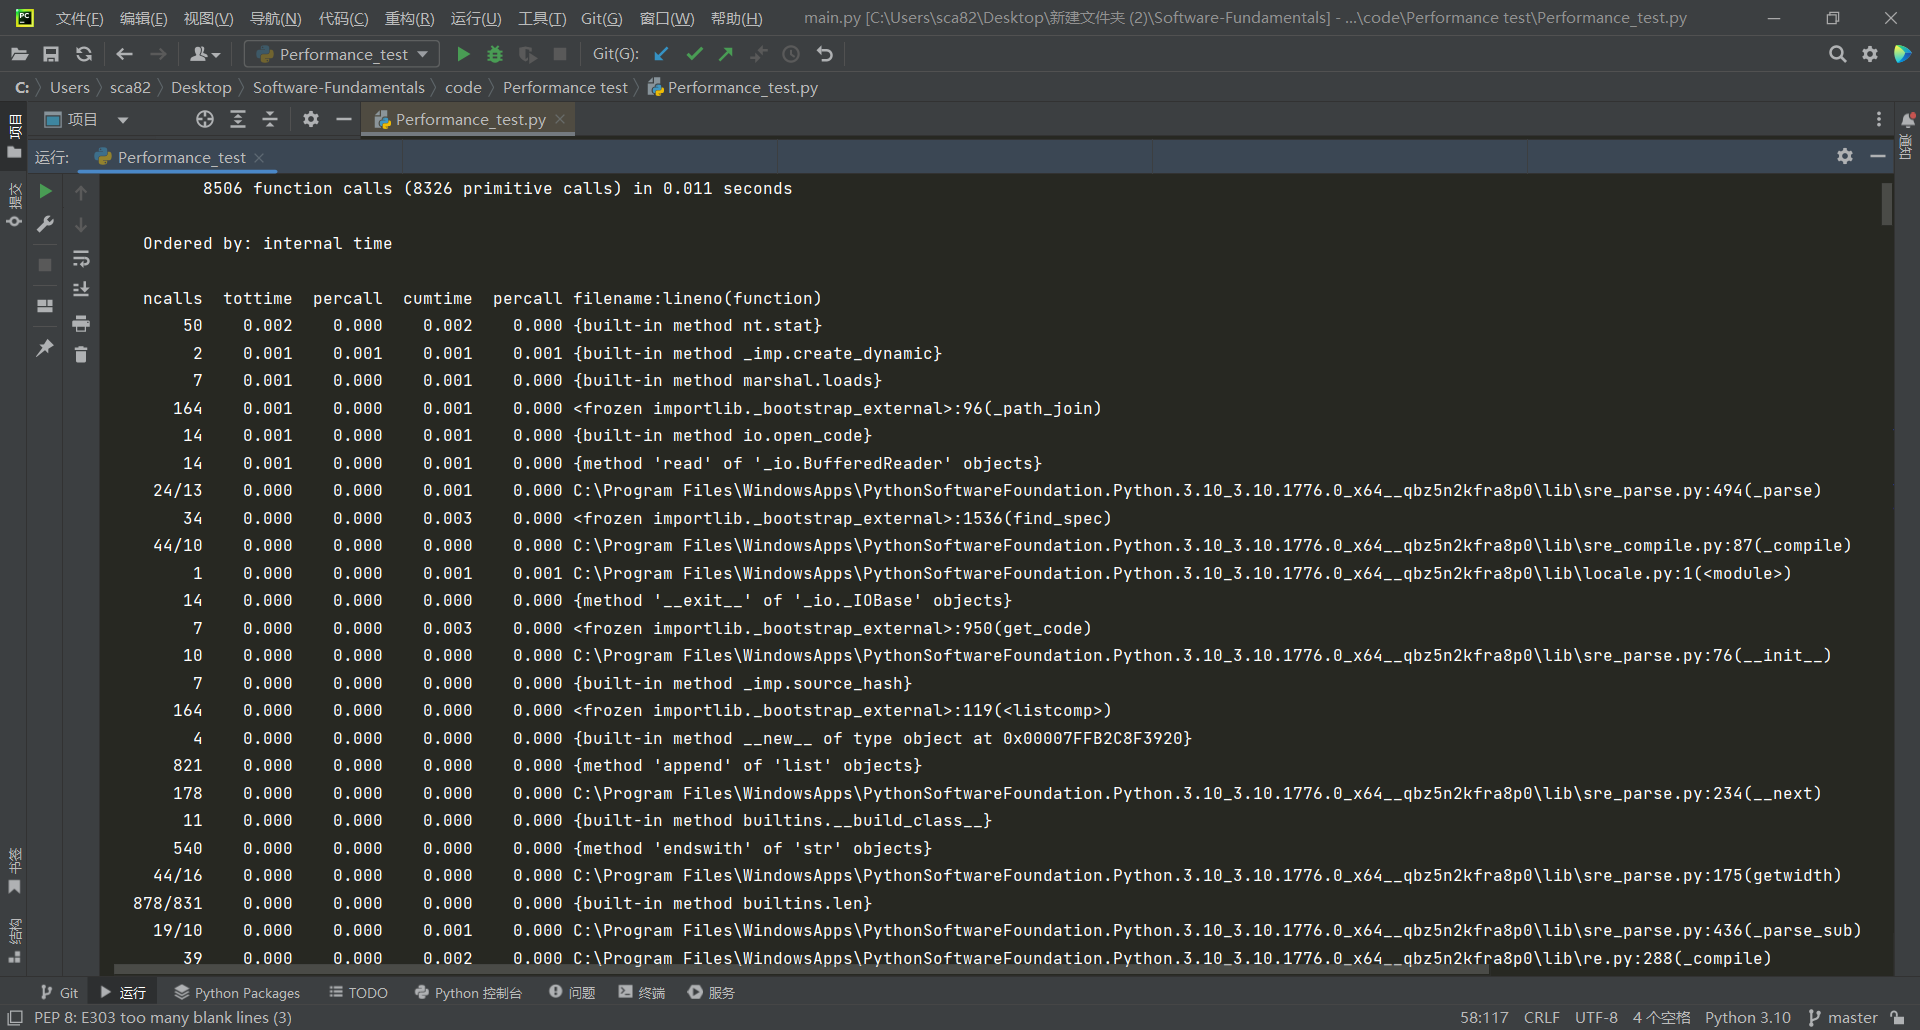Change file encoding UTF-8
Viewport: 1920px width, 1030px height.
pos(1596,1017)
